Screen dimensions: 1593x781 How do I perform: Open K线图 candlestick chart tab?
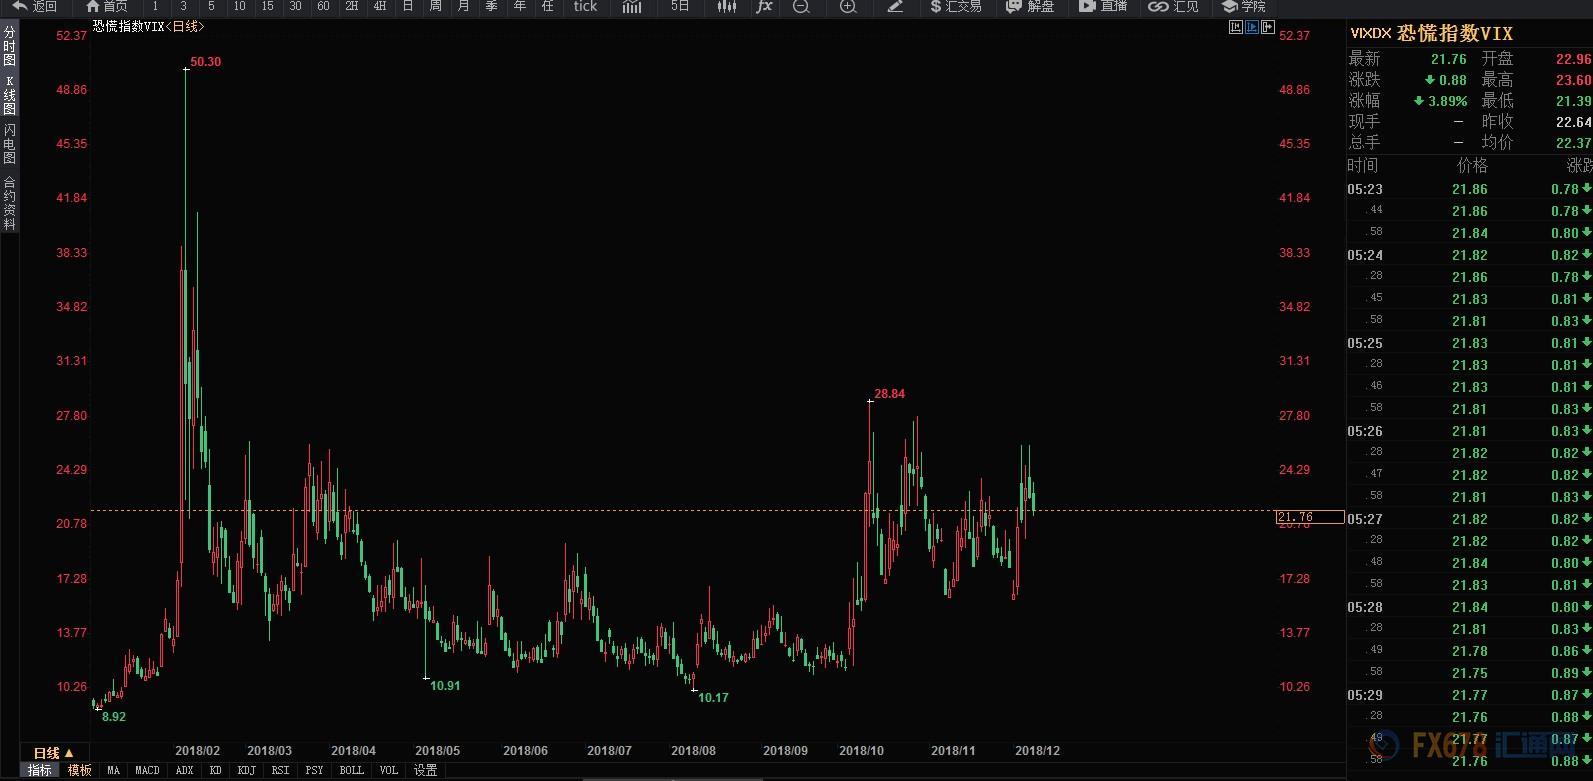coord(9,94)
